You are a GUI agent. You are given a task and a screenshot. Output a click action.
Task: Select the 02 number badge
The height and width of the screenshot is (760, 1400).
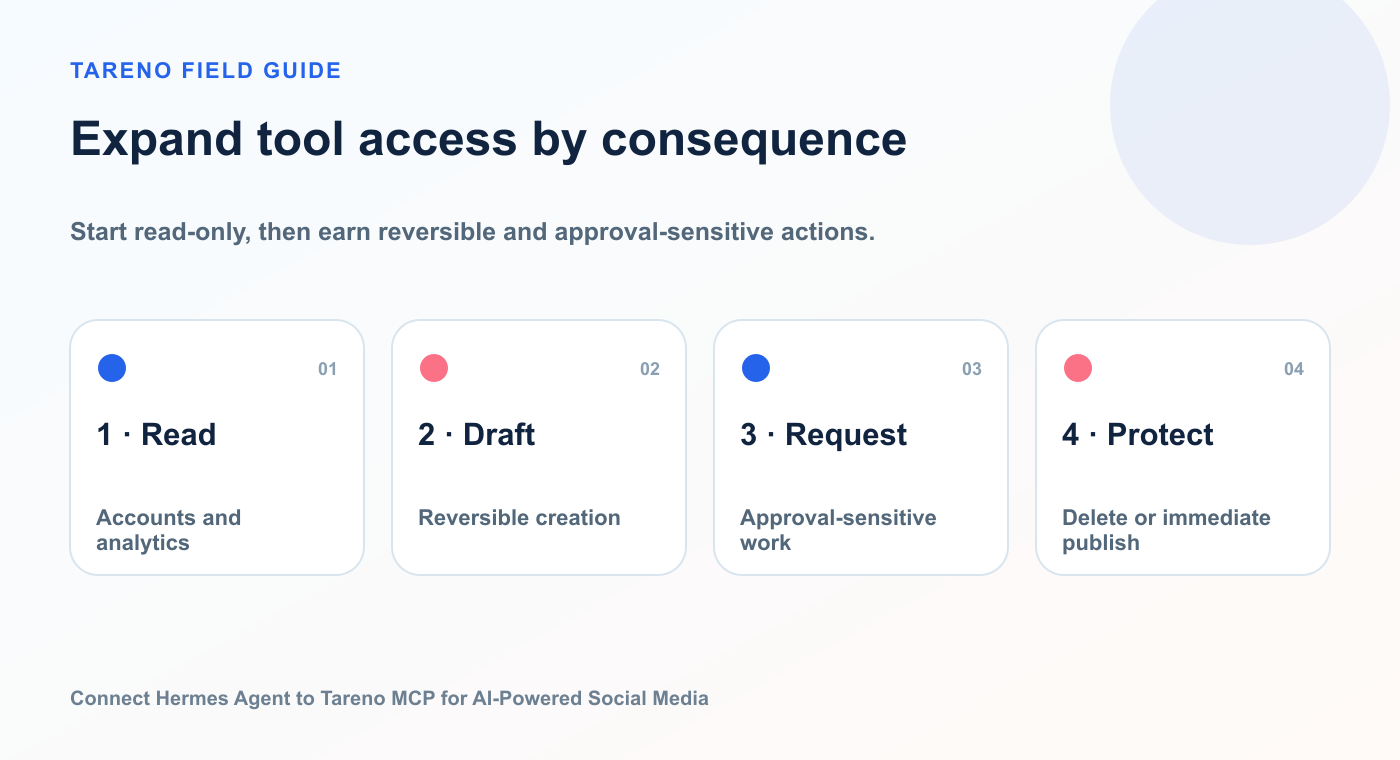tap(650, 369)
